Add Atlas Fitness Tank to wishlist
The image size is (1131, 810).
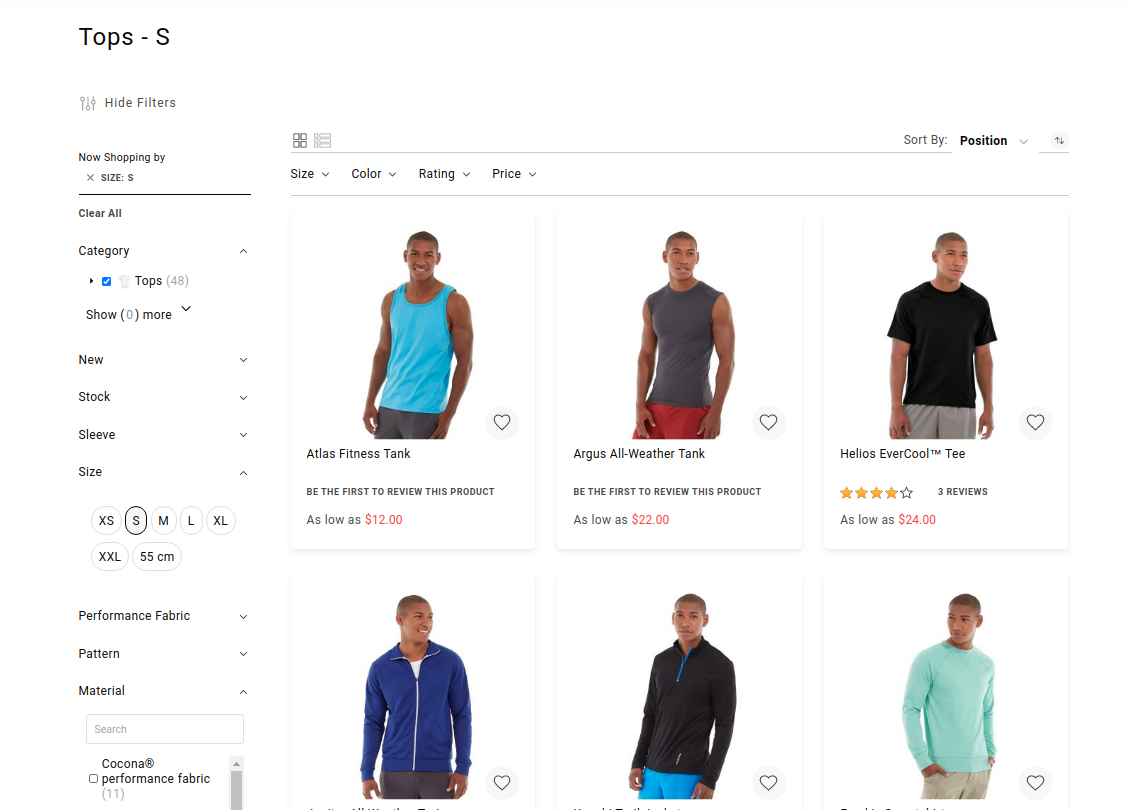click(x=502, y=422)
